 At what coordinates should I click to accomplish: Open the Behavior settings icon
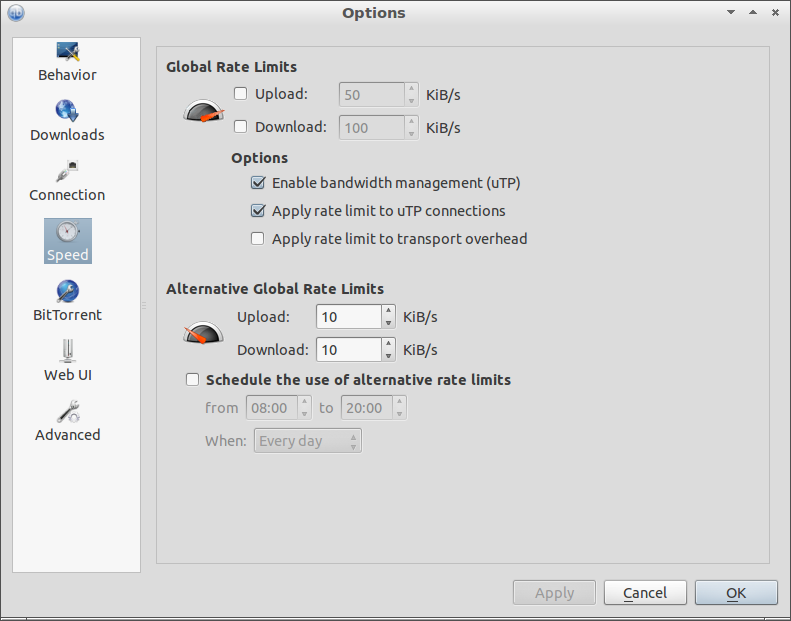[67, 52]
